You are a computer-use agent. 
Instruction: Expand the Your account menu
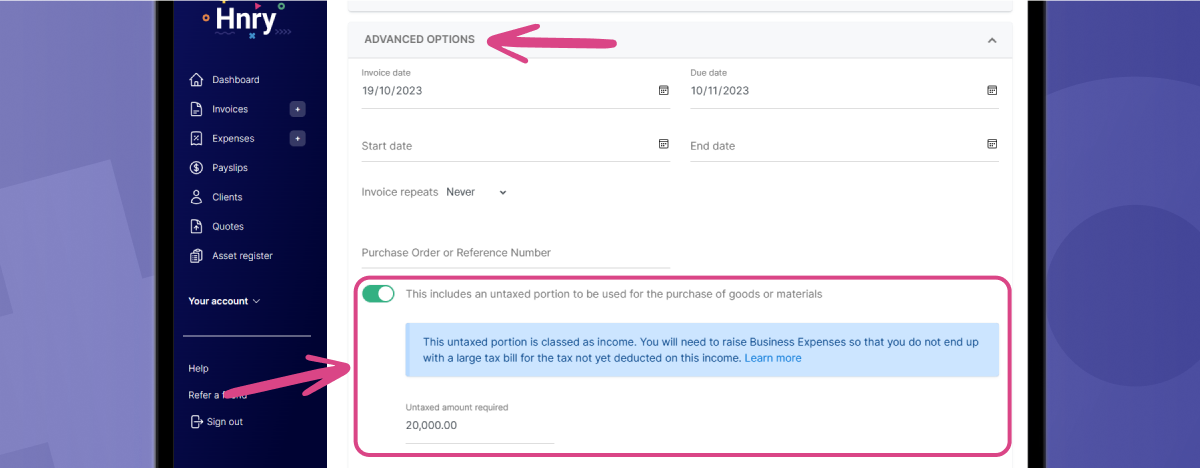coord(224,301)
